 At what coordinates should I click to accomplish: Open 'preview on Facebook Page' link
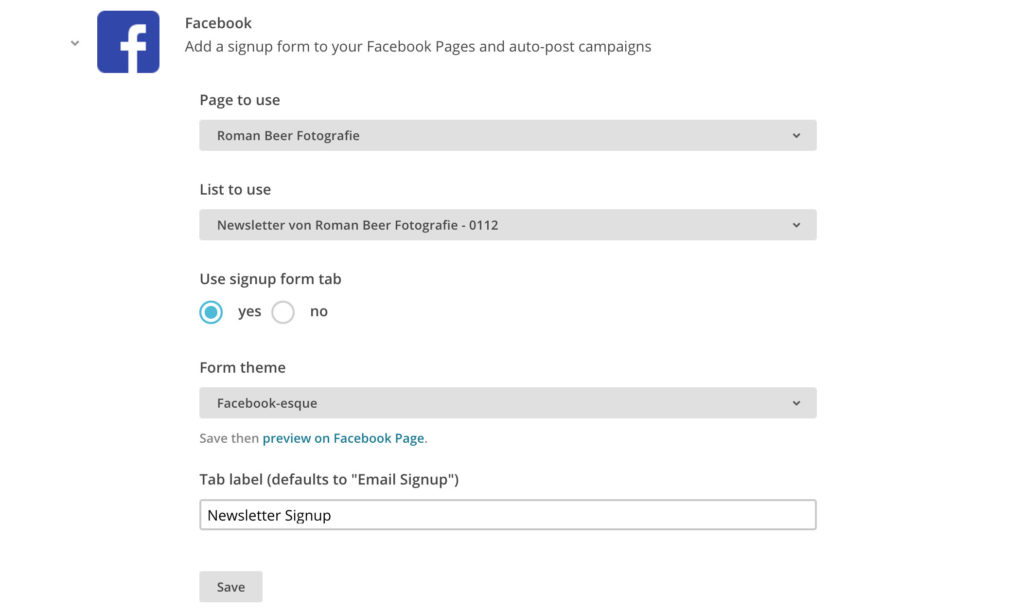343,438
